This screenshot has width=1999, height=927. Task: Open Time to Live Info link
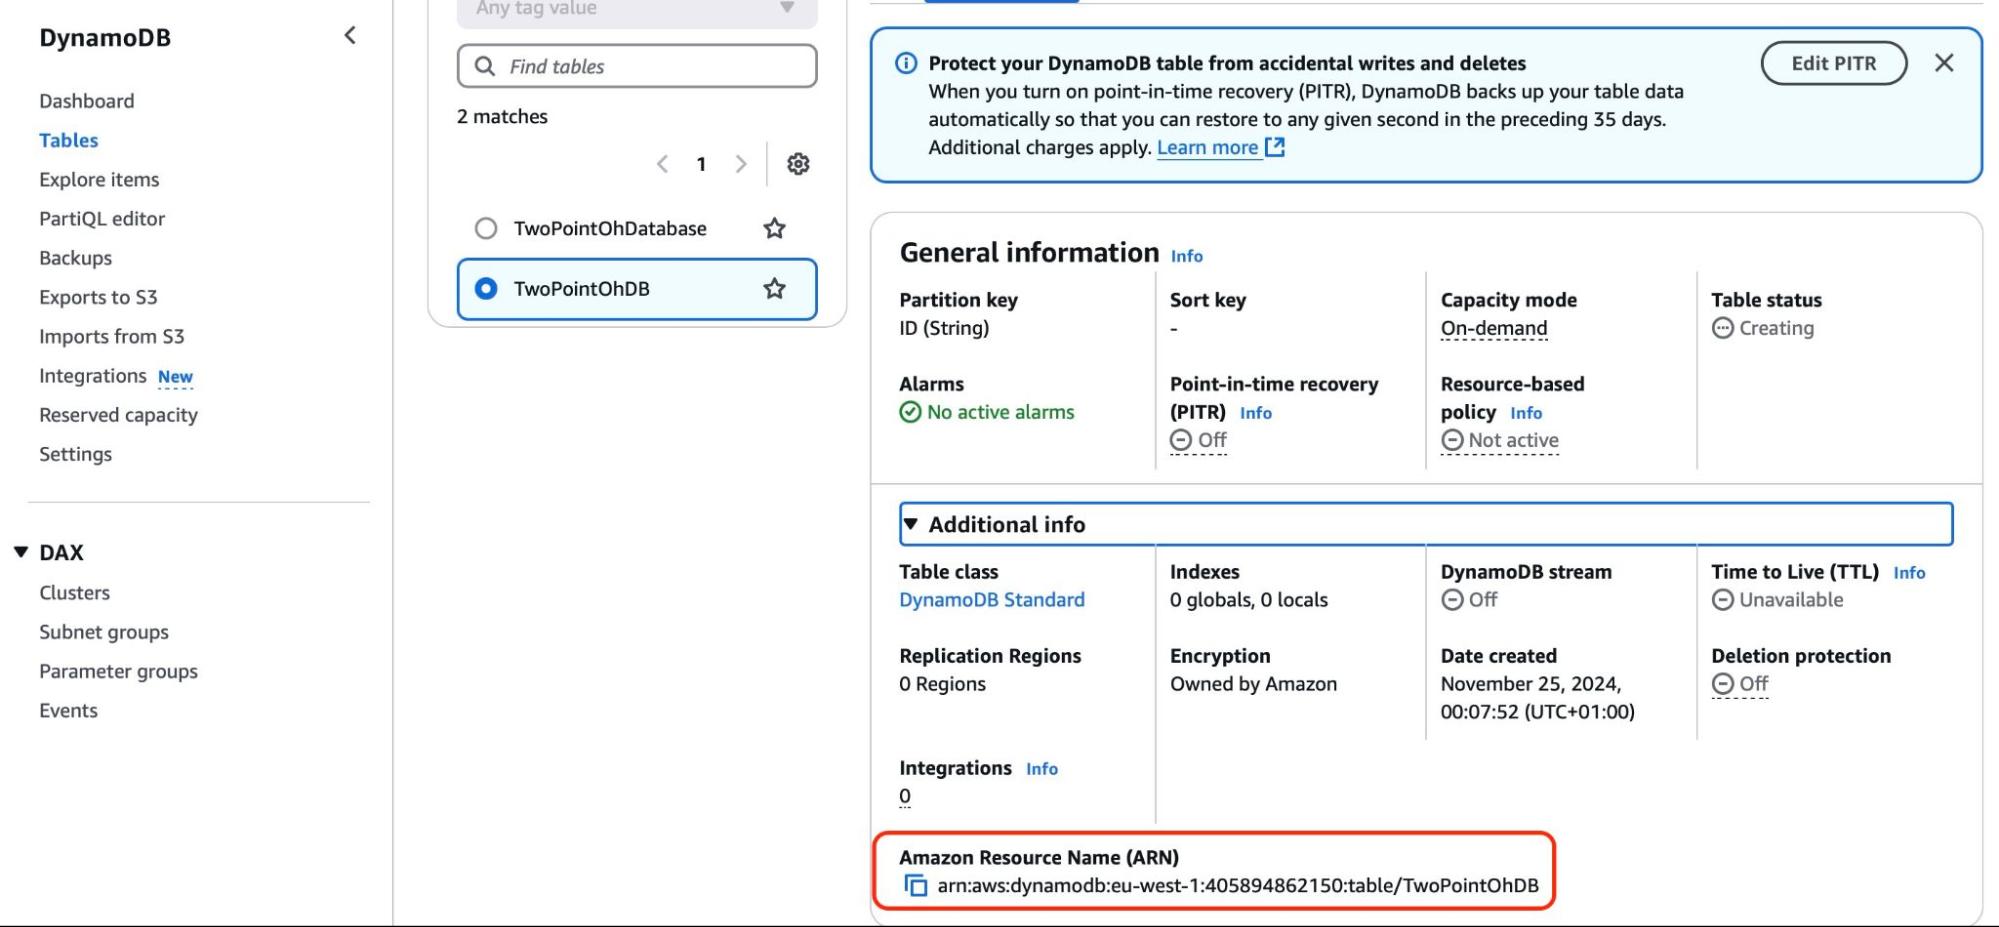(1909, 573)
